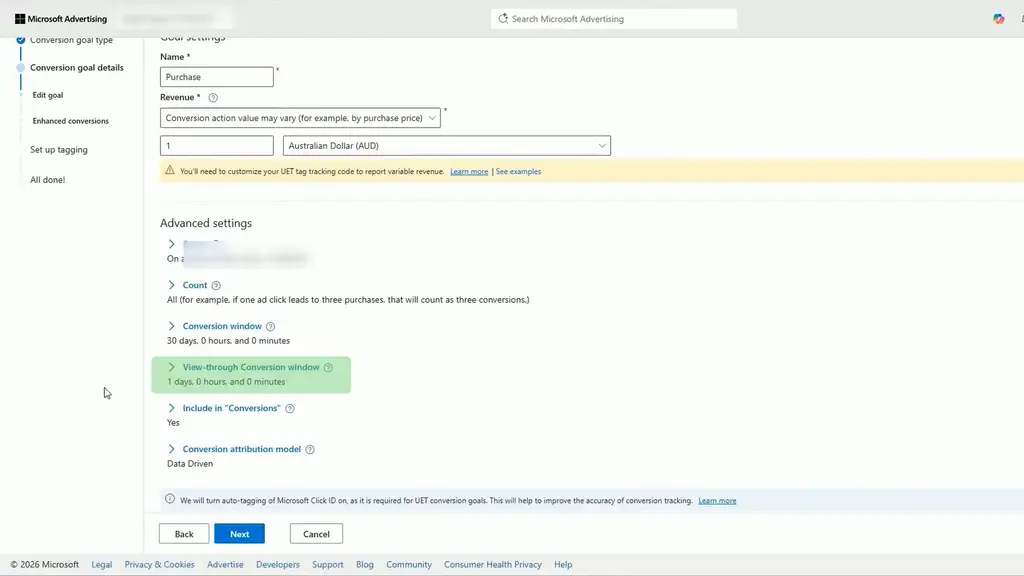Click the search magnifier icon

point(503,19)
